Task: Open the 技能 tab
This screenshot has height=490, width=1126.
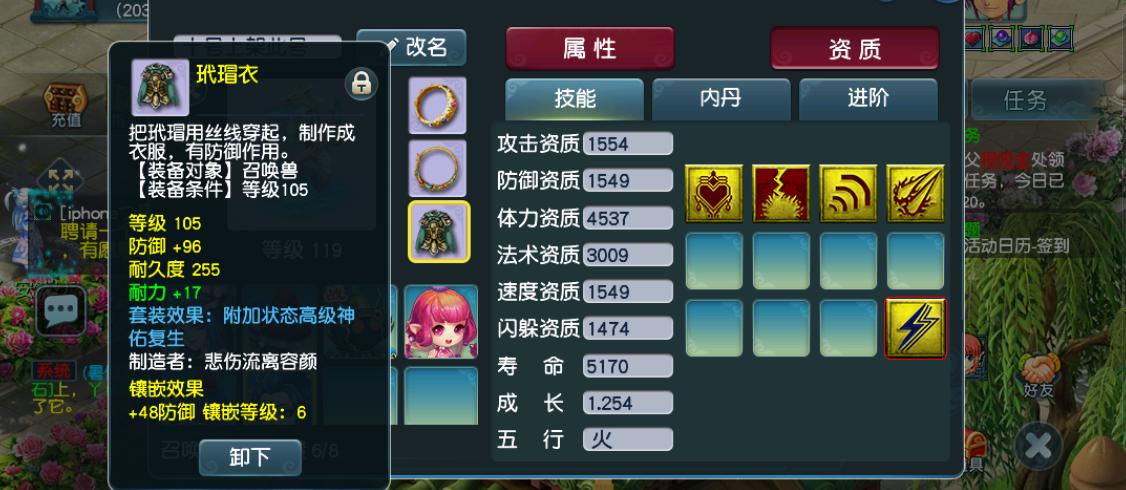Action: 574,99
